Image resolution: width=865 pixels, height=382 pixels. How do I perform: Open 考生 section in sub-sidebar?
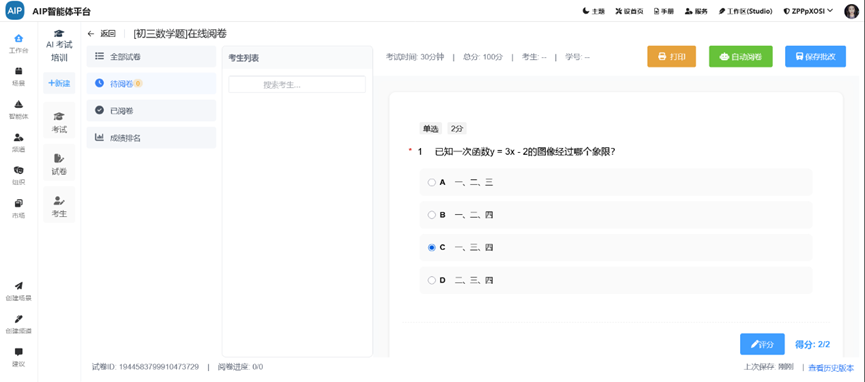[x=59, y=206]
